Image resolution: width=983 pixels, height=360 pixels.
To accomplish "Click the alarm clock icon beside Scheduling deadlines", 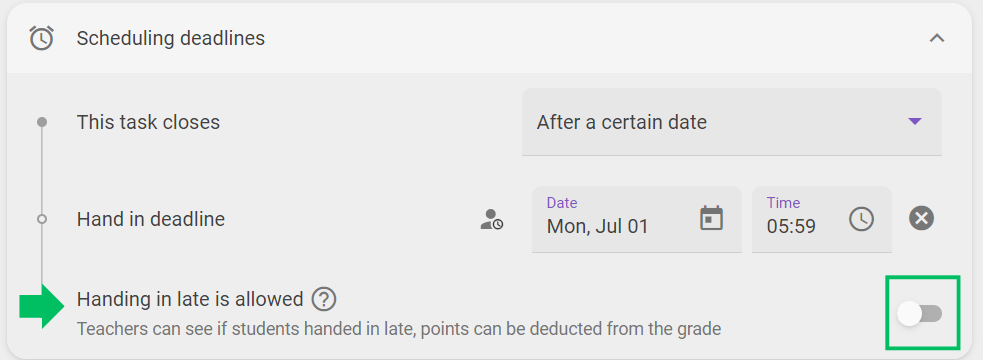I will [x=41, y=38].
